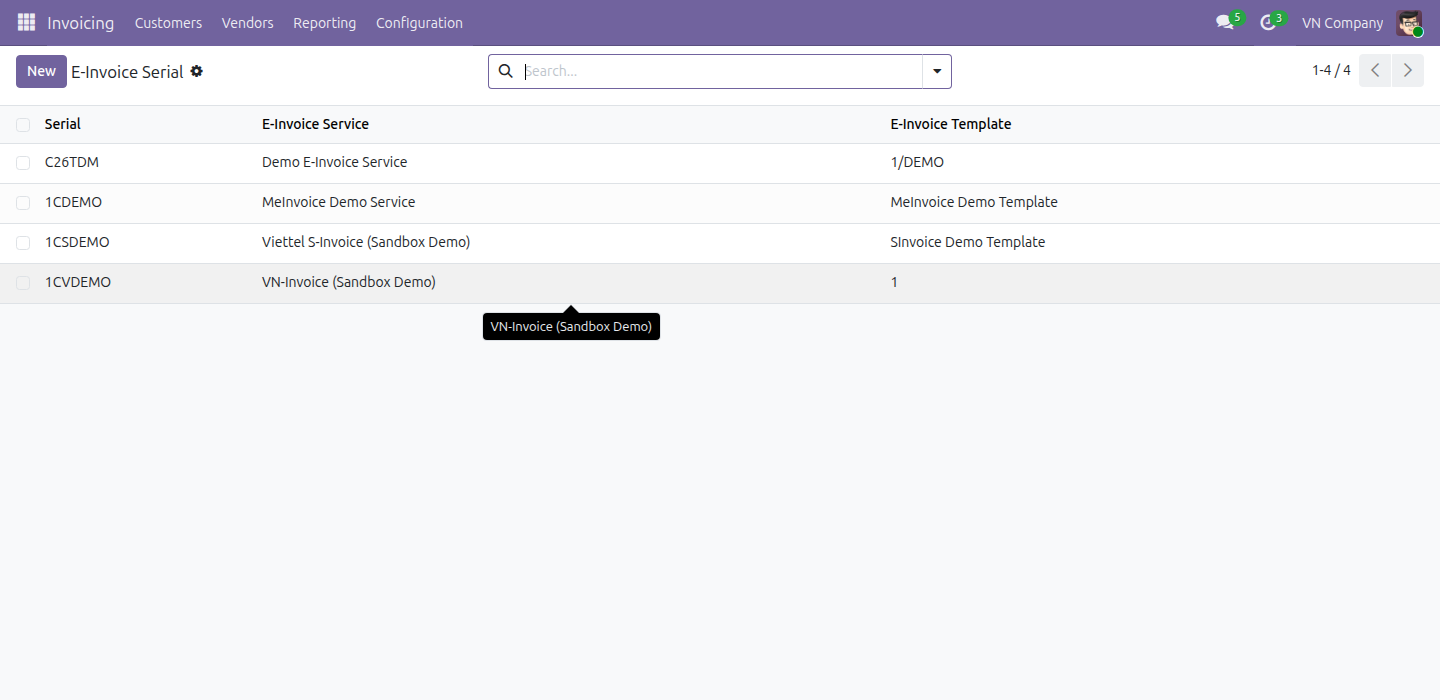
Task: Open the Reporting menu
Action: coord(324,22)
